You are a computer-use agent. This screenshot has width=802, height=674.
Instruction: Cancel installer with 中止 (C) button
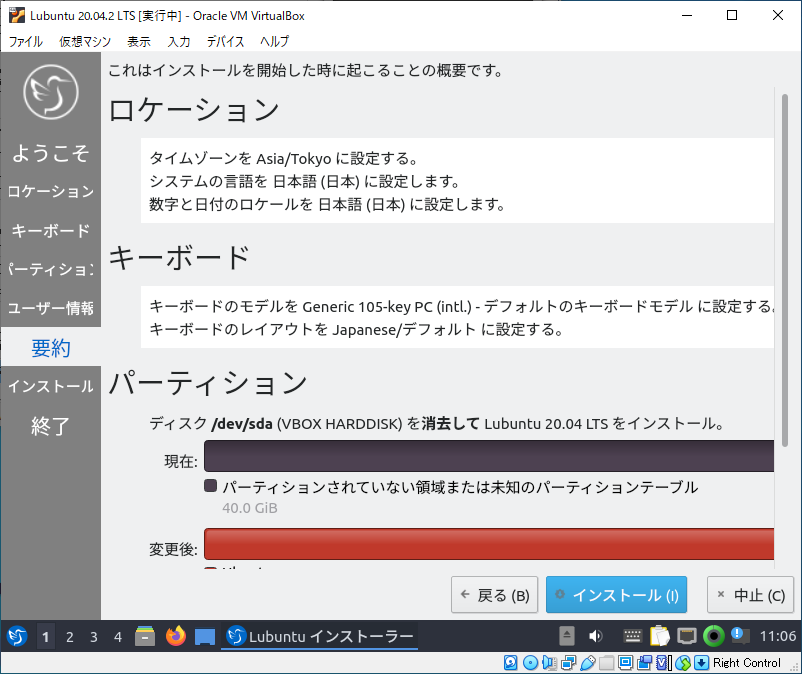[750, 595]
